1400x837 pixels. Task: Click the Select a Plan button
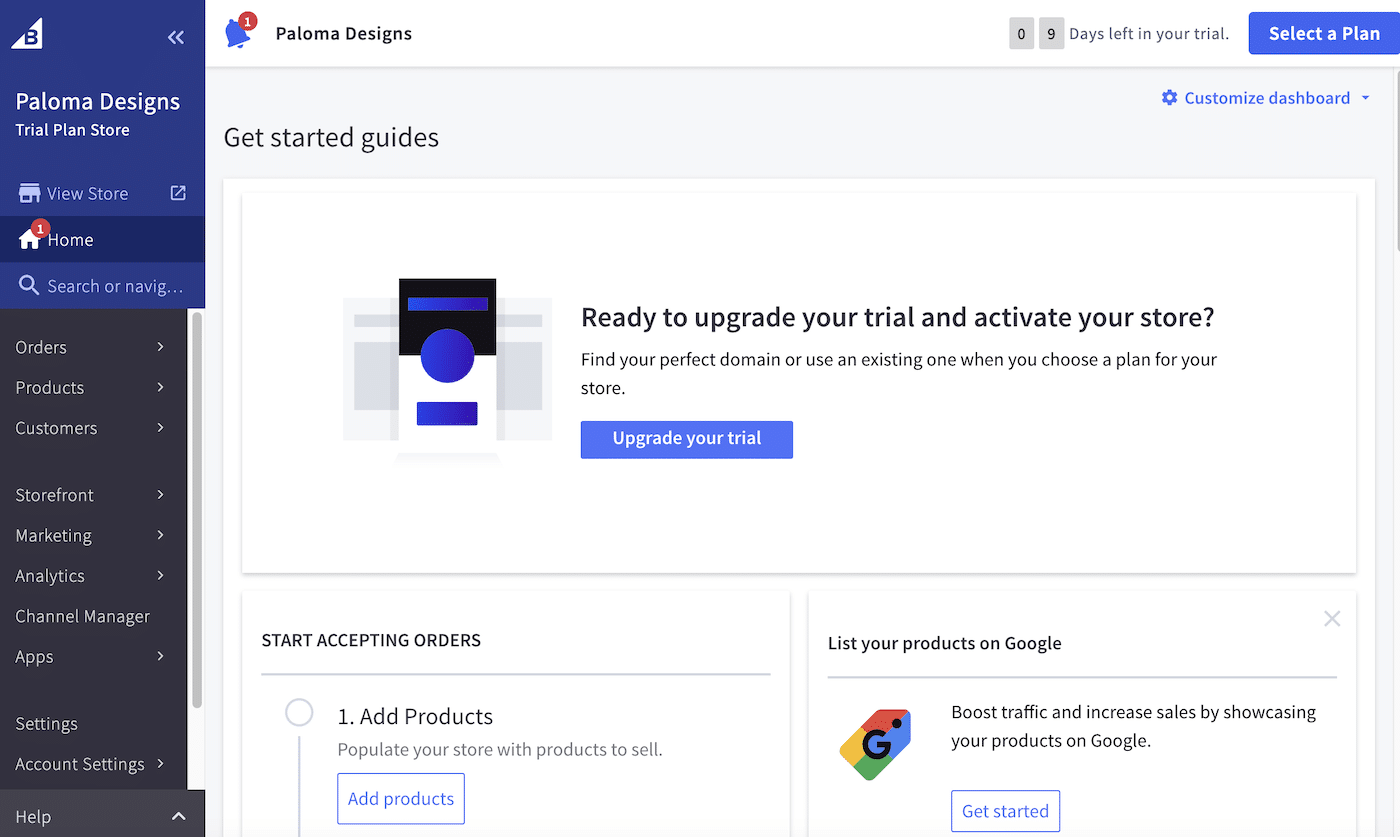[1324, 33]
